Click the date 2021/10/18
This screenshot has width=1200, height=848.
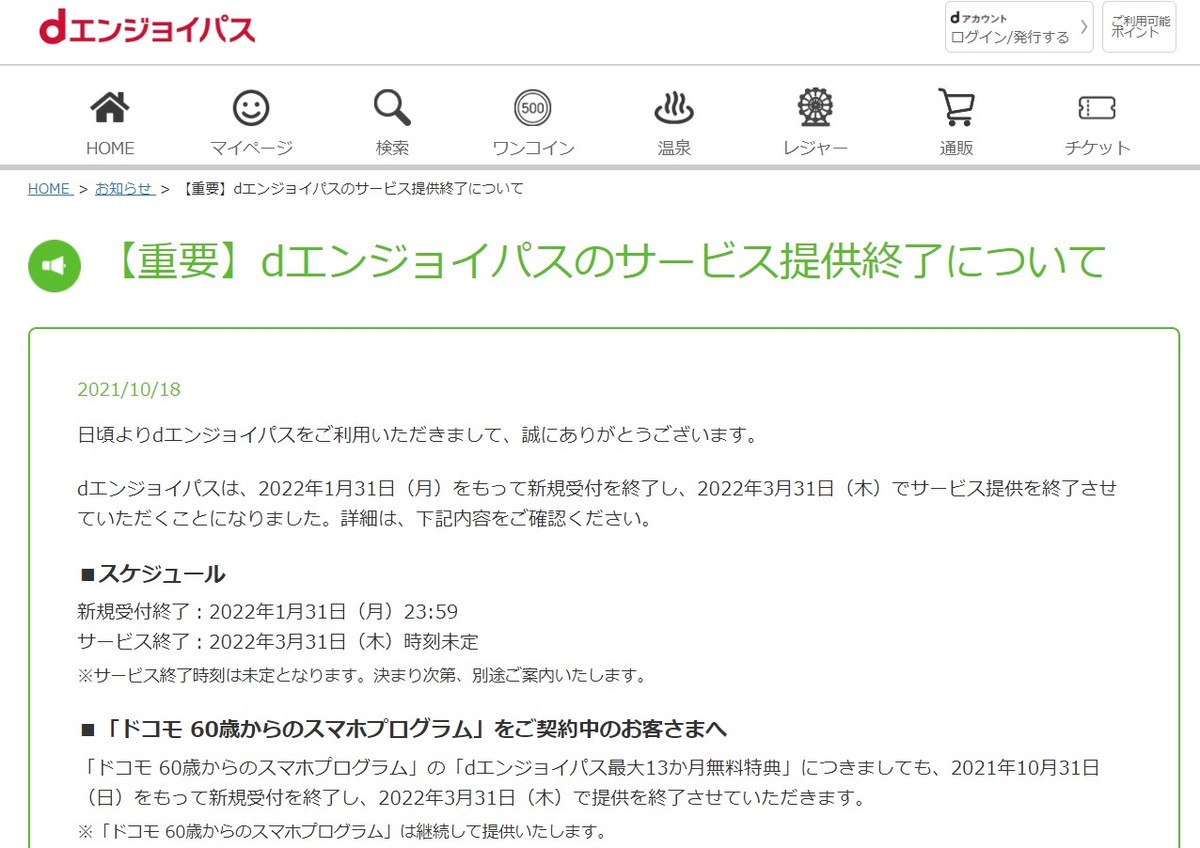tap(129, 390)
